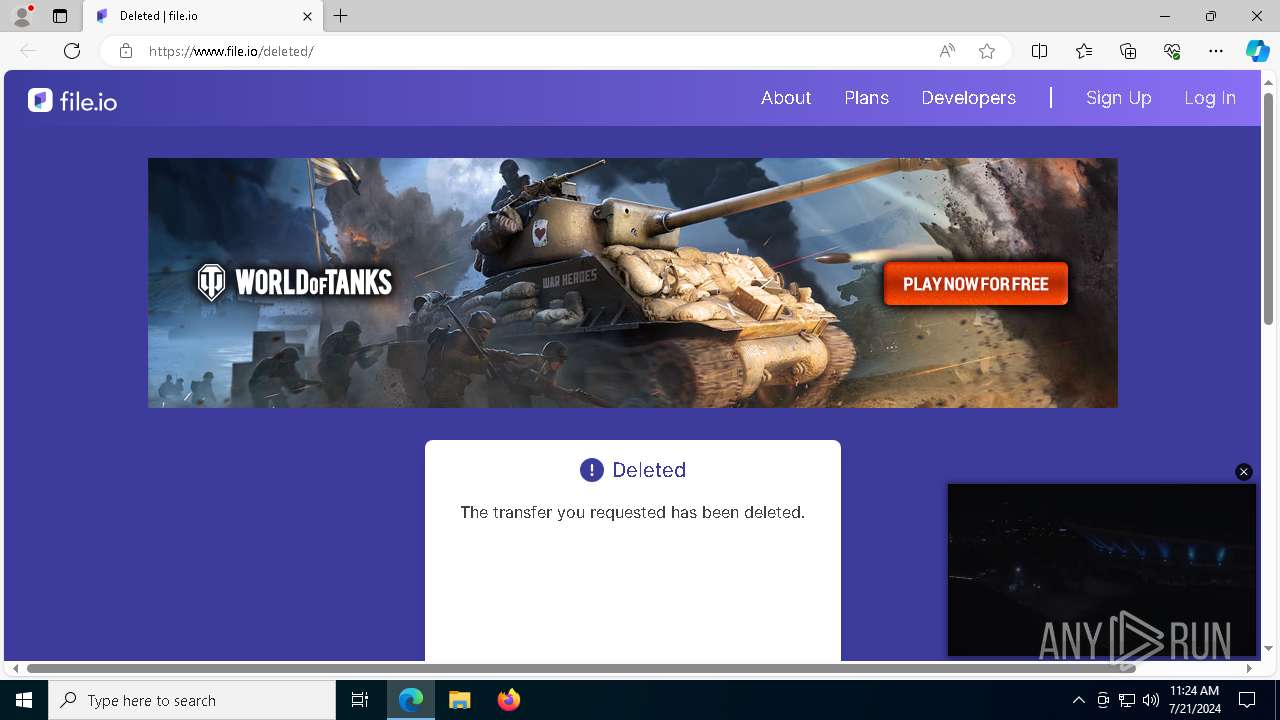Open volume control tray icon
1280x720 pixels.
tap(1151, 700)
